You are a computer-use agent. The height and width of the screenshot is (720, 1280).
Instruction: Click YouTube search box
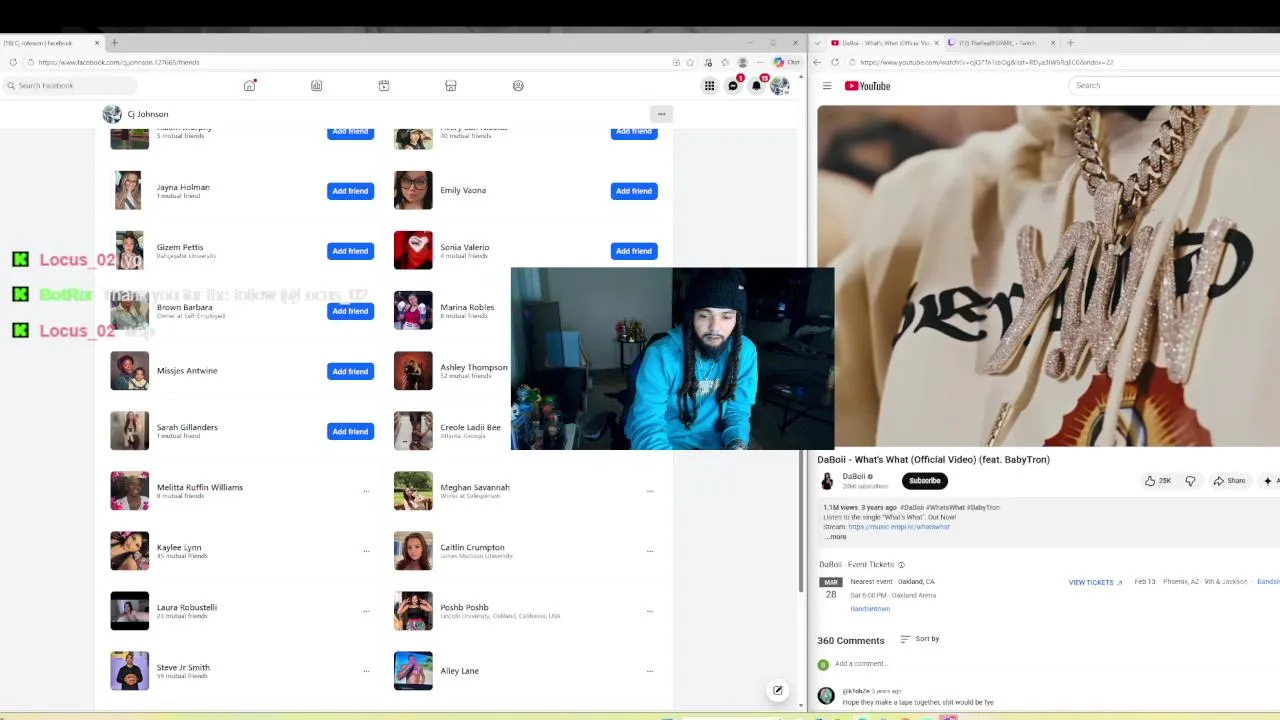1174,85
